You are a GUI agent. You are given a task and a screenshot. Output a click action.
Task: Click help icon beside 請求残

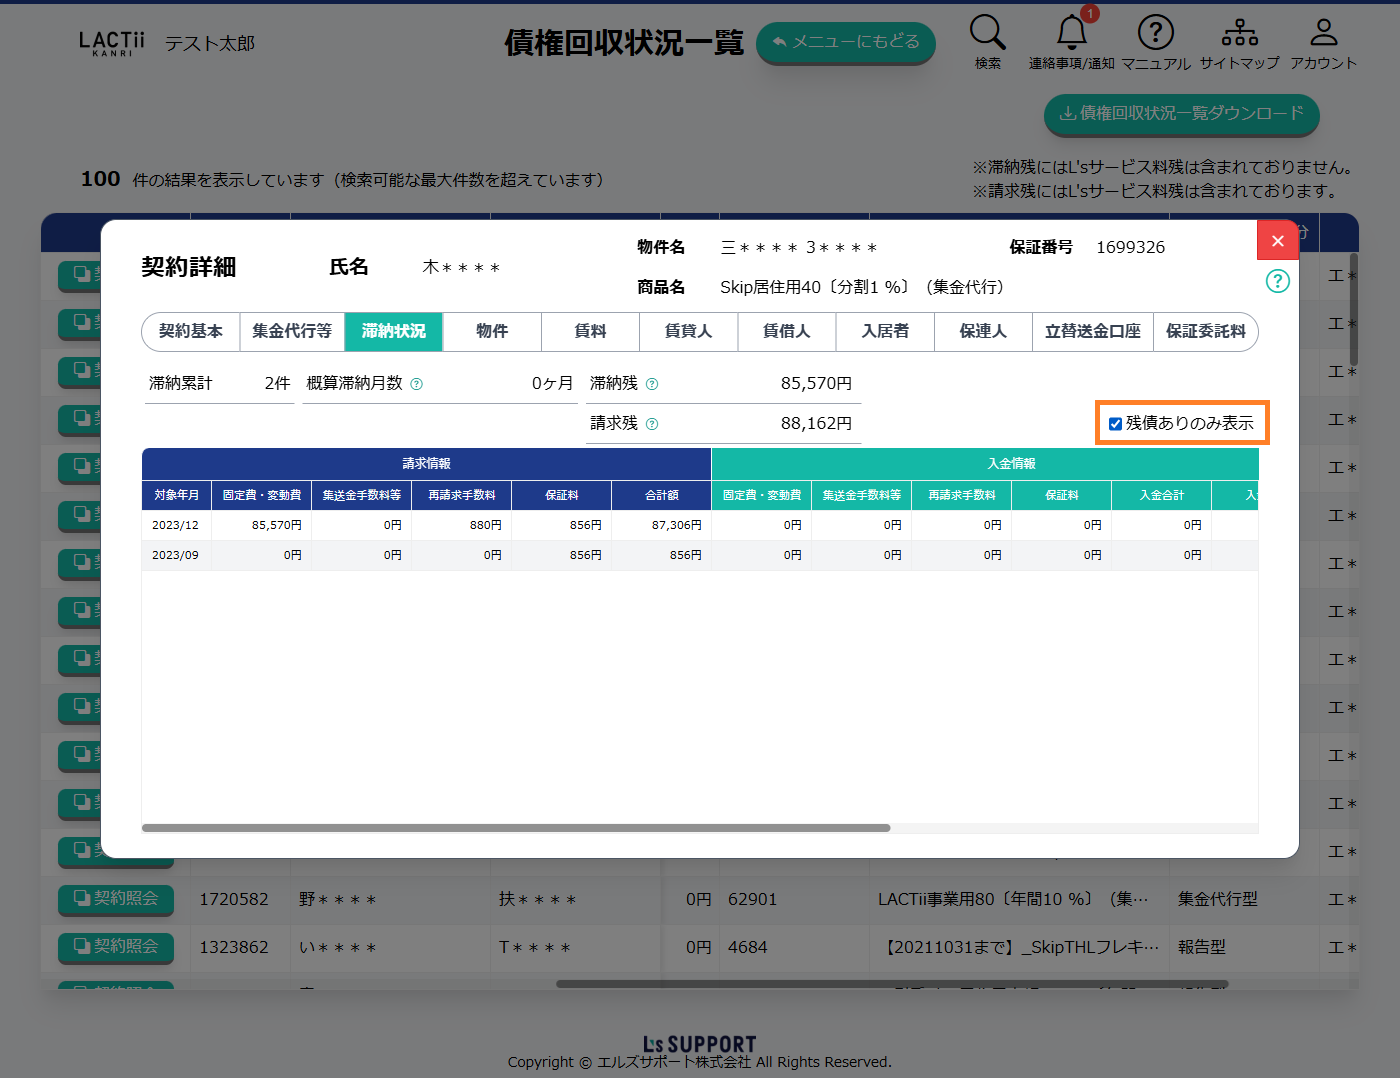click(652, 424)
